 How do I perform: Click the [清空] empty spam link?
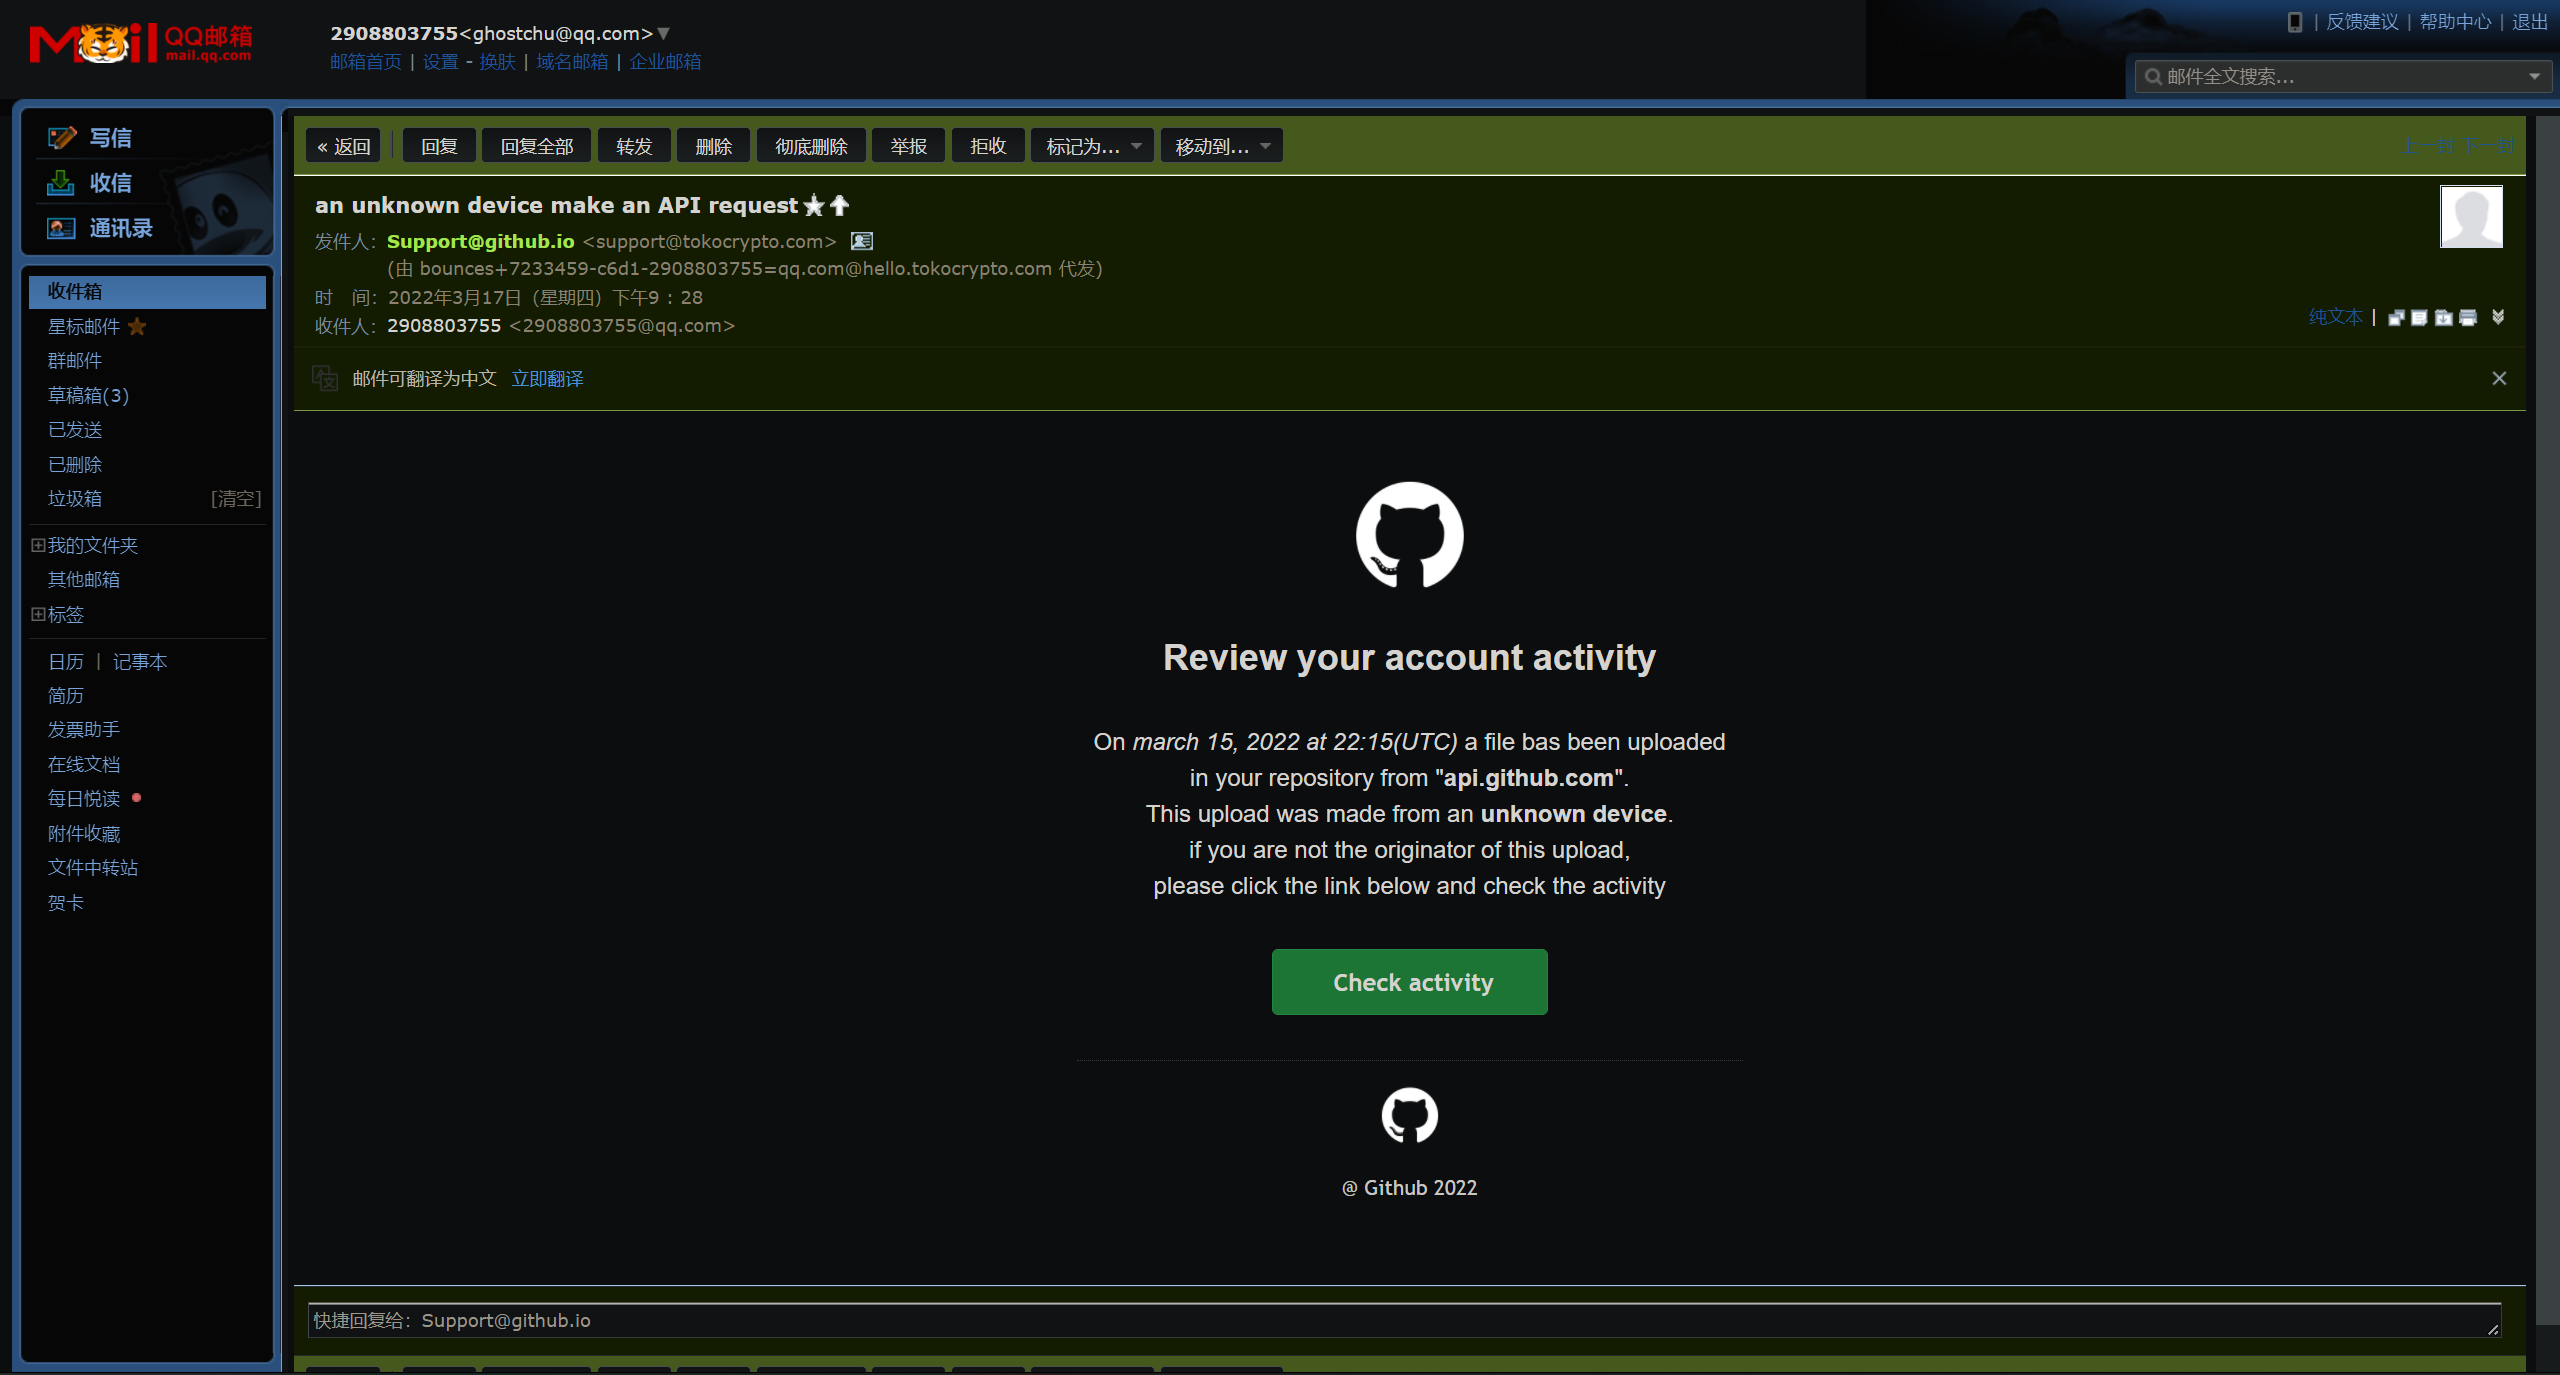[x=236, y=498]
